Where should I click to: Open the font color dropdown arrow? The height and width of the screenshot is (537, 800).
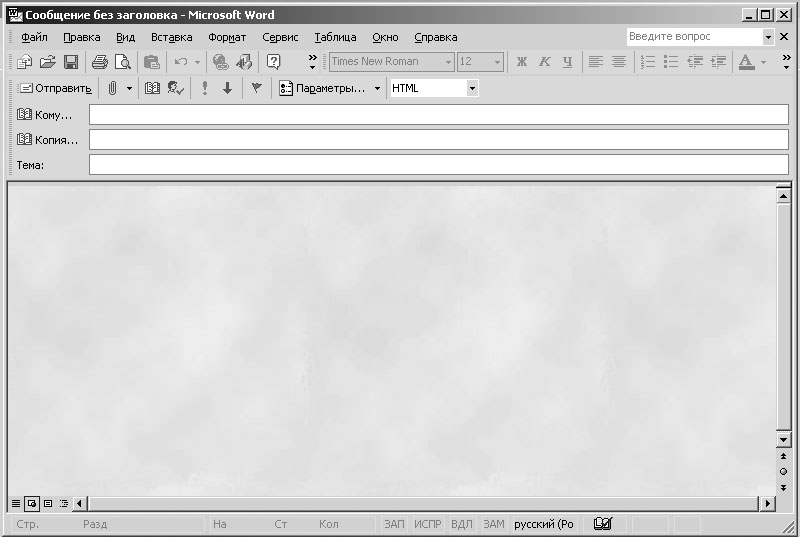[x=763, y=62]
